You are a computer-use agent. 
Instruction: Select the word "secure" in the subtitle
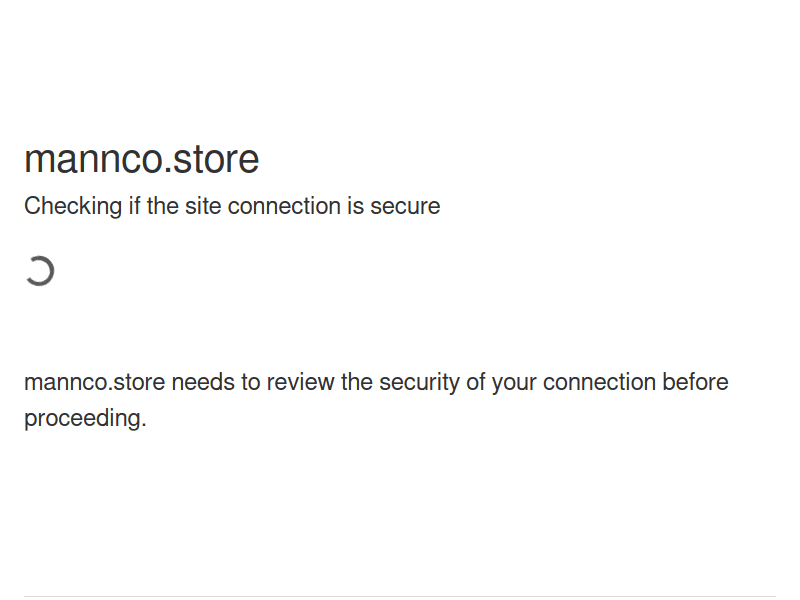tap(405, 207)
